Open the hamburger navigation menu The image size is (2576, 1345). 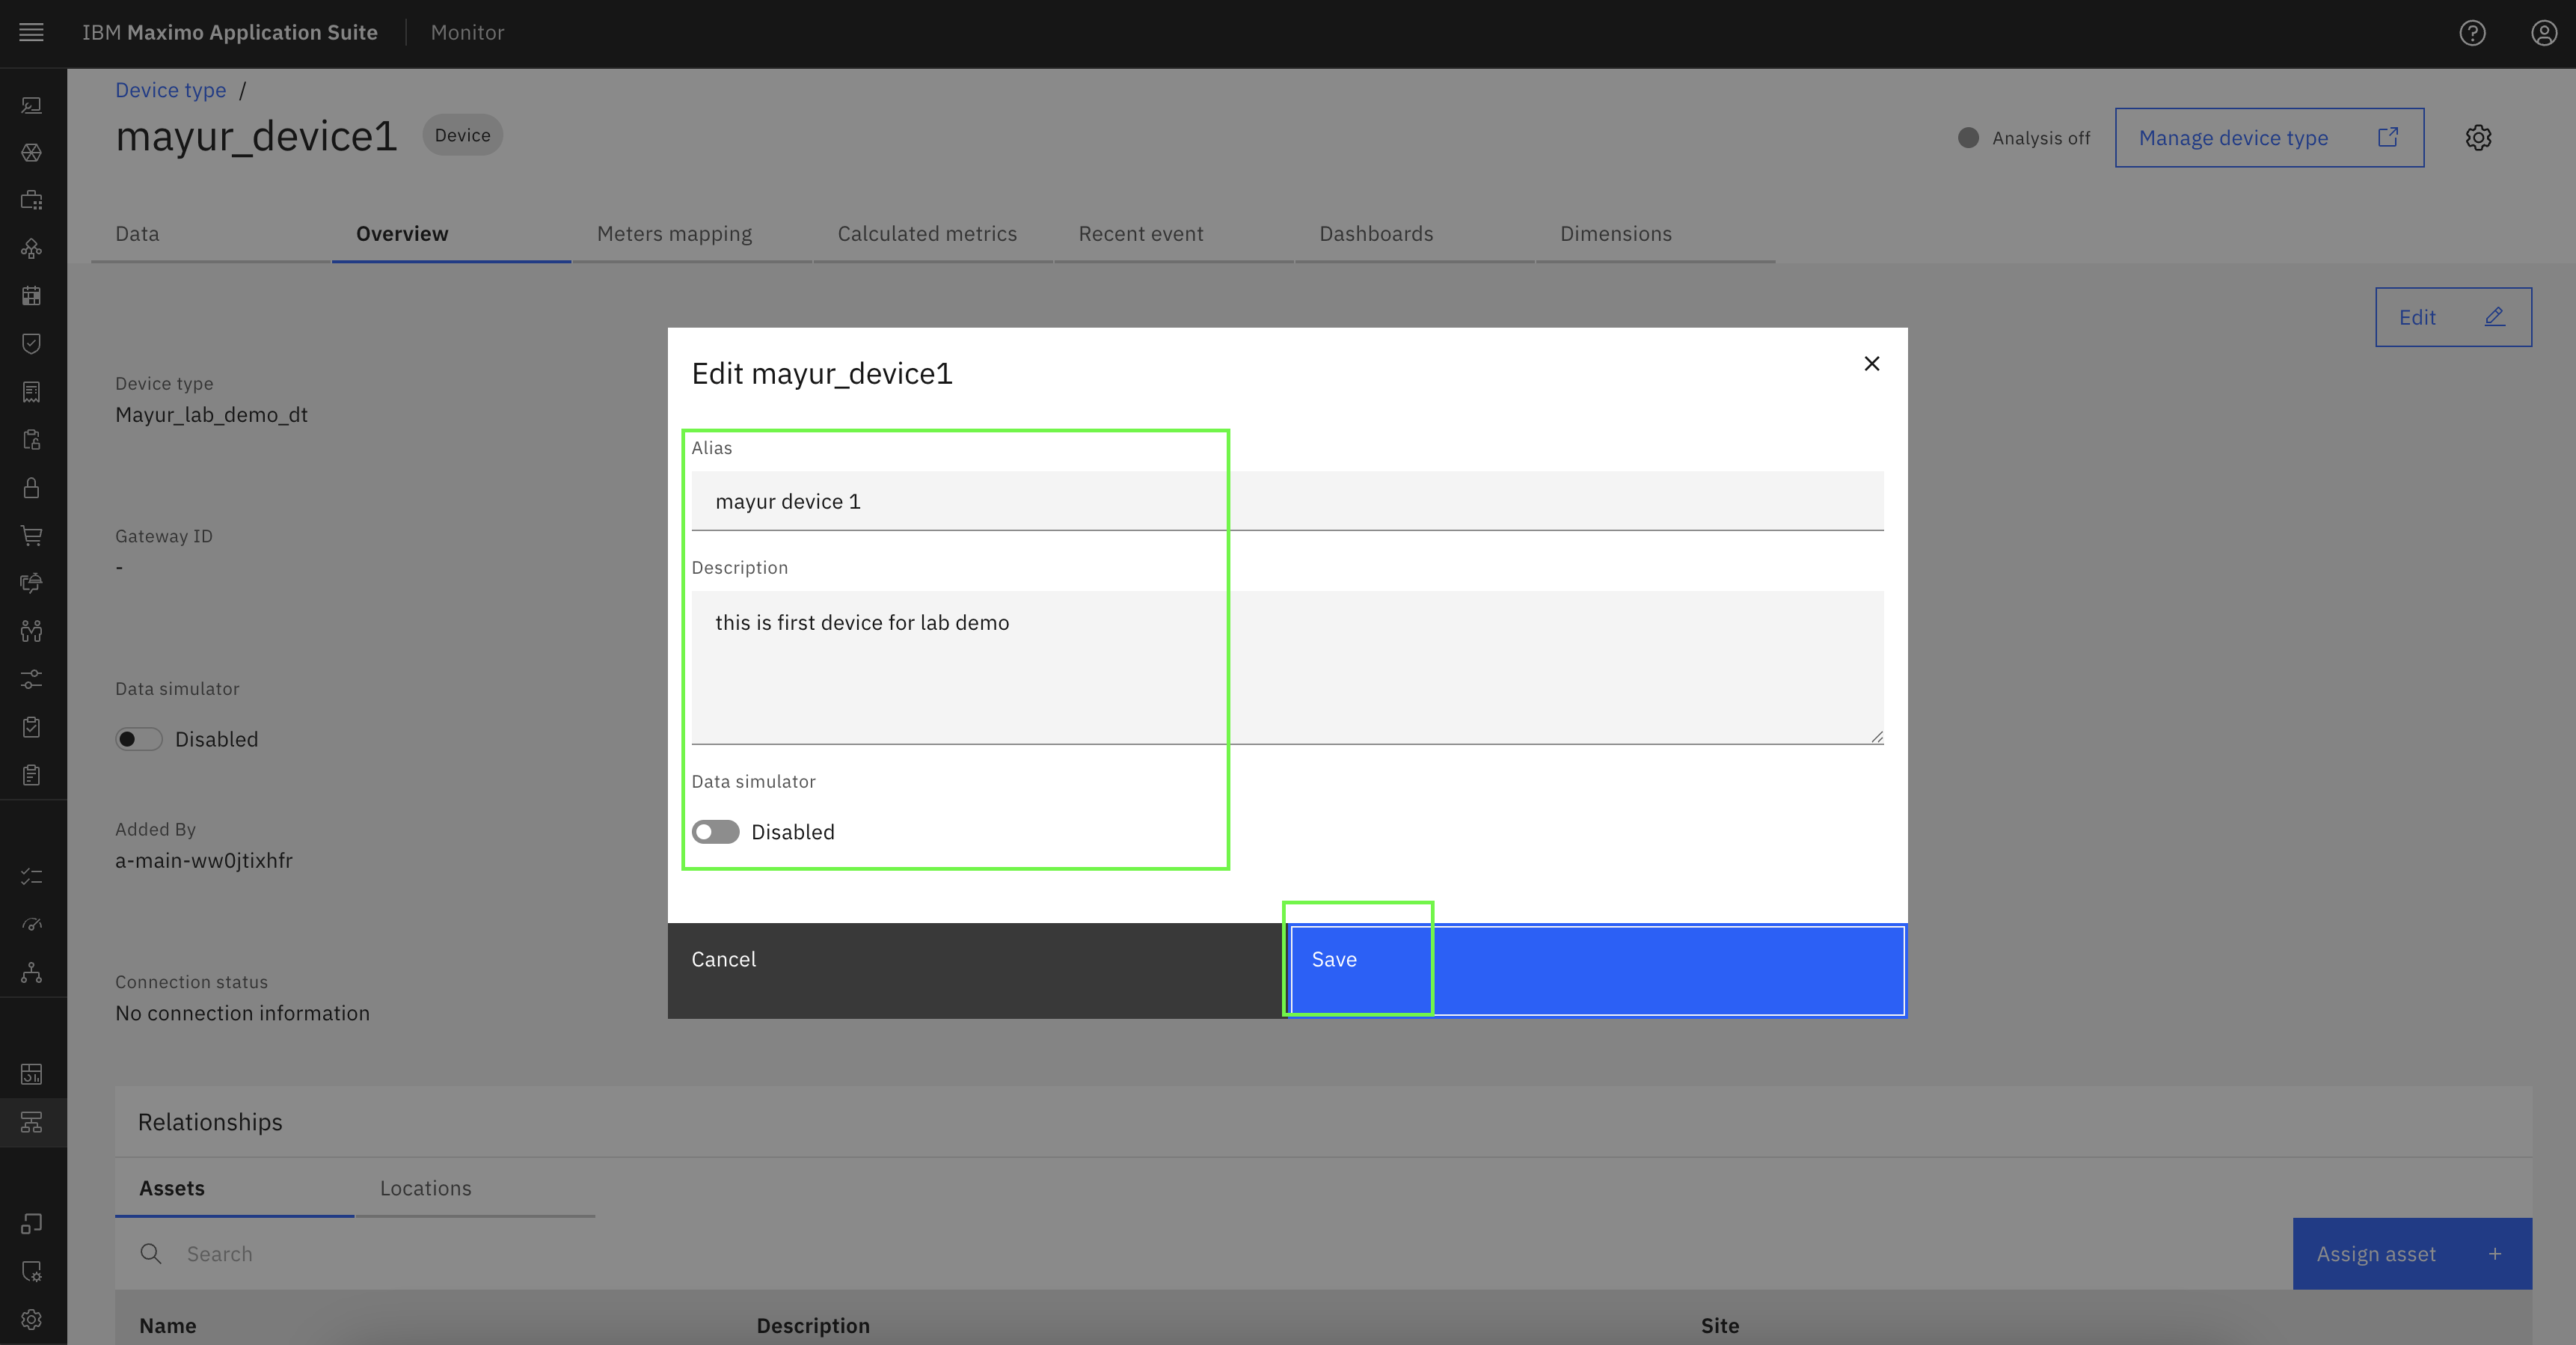click(x=32, y=32)
